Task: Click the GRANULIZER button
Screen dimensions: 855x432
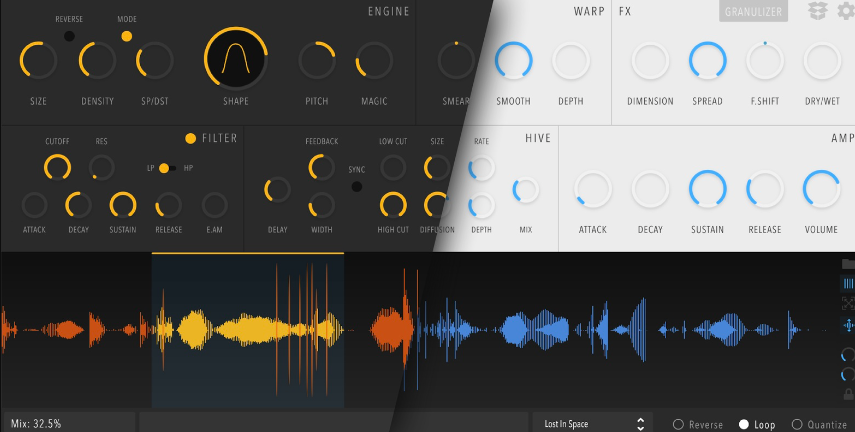Action: (x=753, y=11)
